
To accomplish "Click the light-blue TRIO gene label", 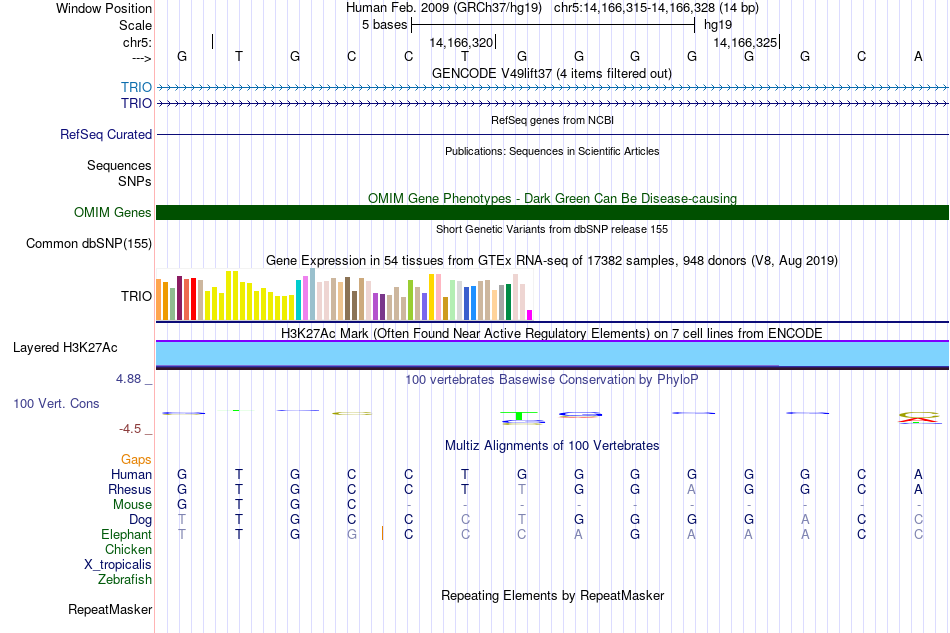I will point(136,87).
